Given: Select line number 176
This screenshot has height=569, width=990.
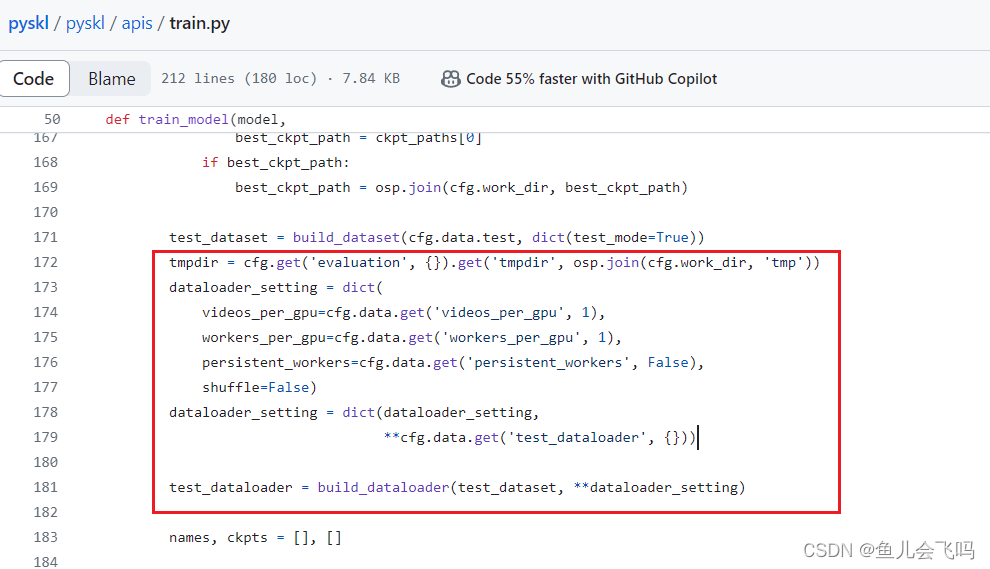Looking at the screenshot, I should 45,362.
